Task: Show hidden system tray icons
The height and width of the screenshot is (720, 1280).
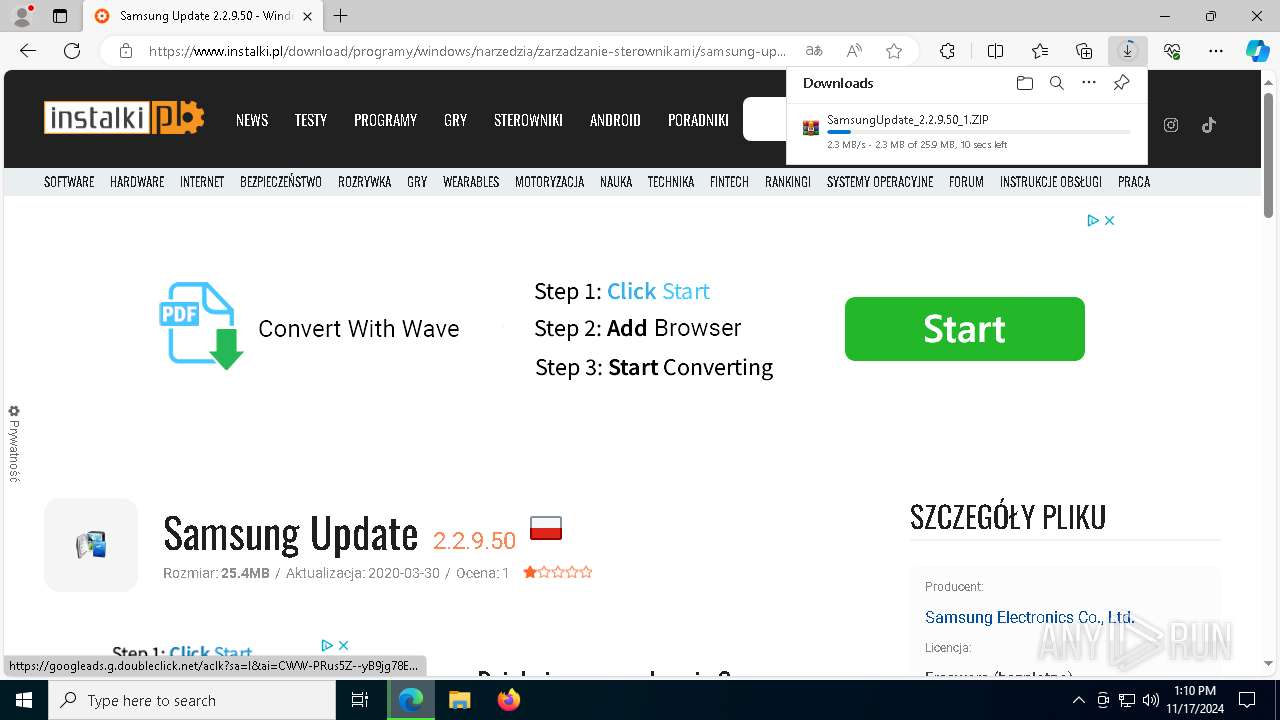Action: [x=1078, y=700]
